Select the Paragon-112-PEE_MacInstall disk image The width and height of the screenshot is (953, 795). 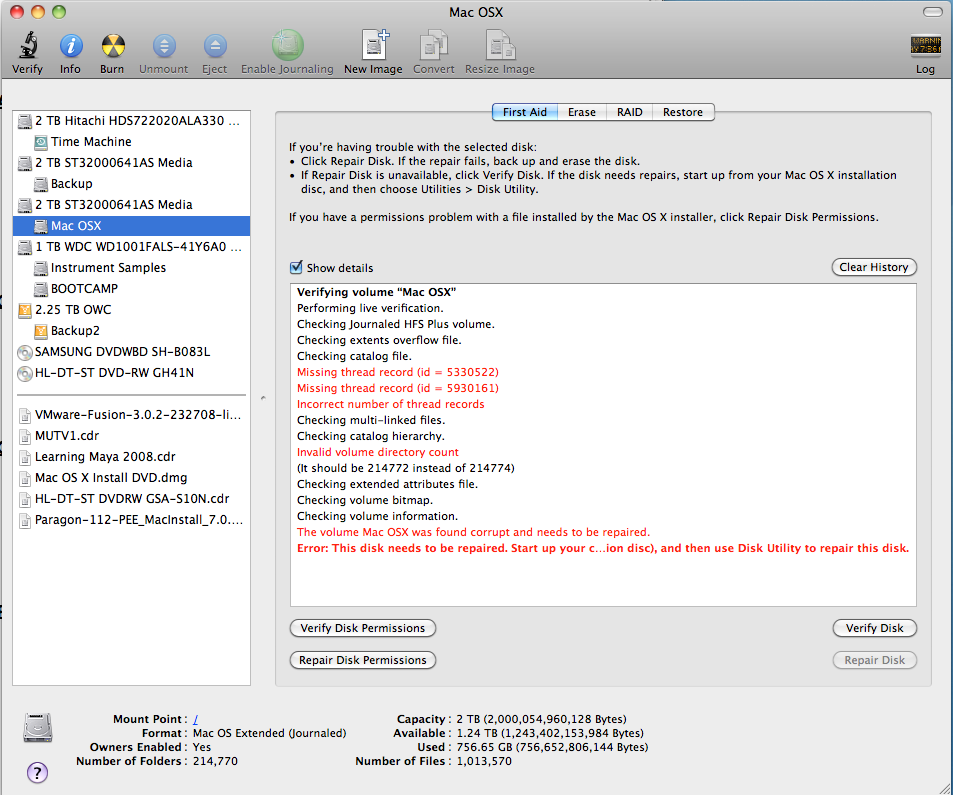pos(131,520)
